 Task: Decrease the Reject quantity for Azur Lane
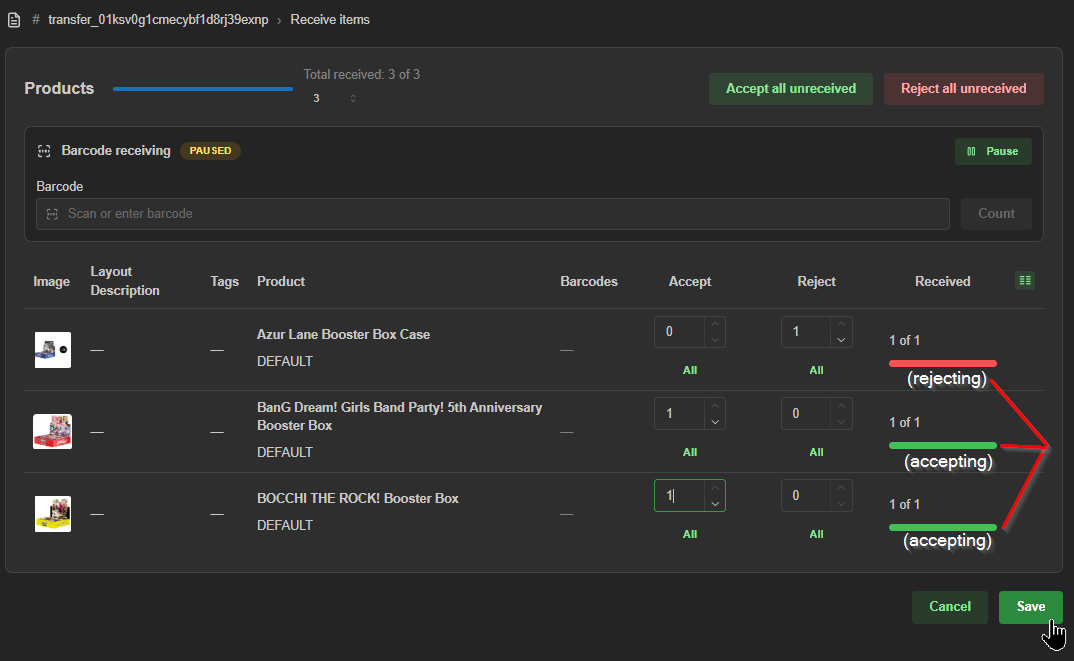(841, 340)
